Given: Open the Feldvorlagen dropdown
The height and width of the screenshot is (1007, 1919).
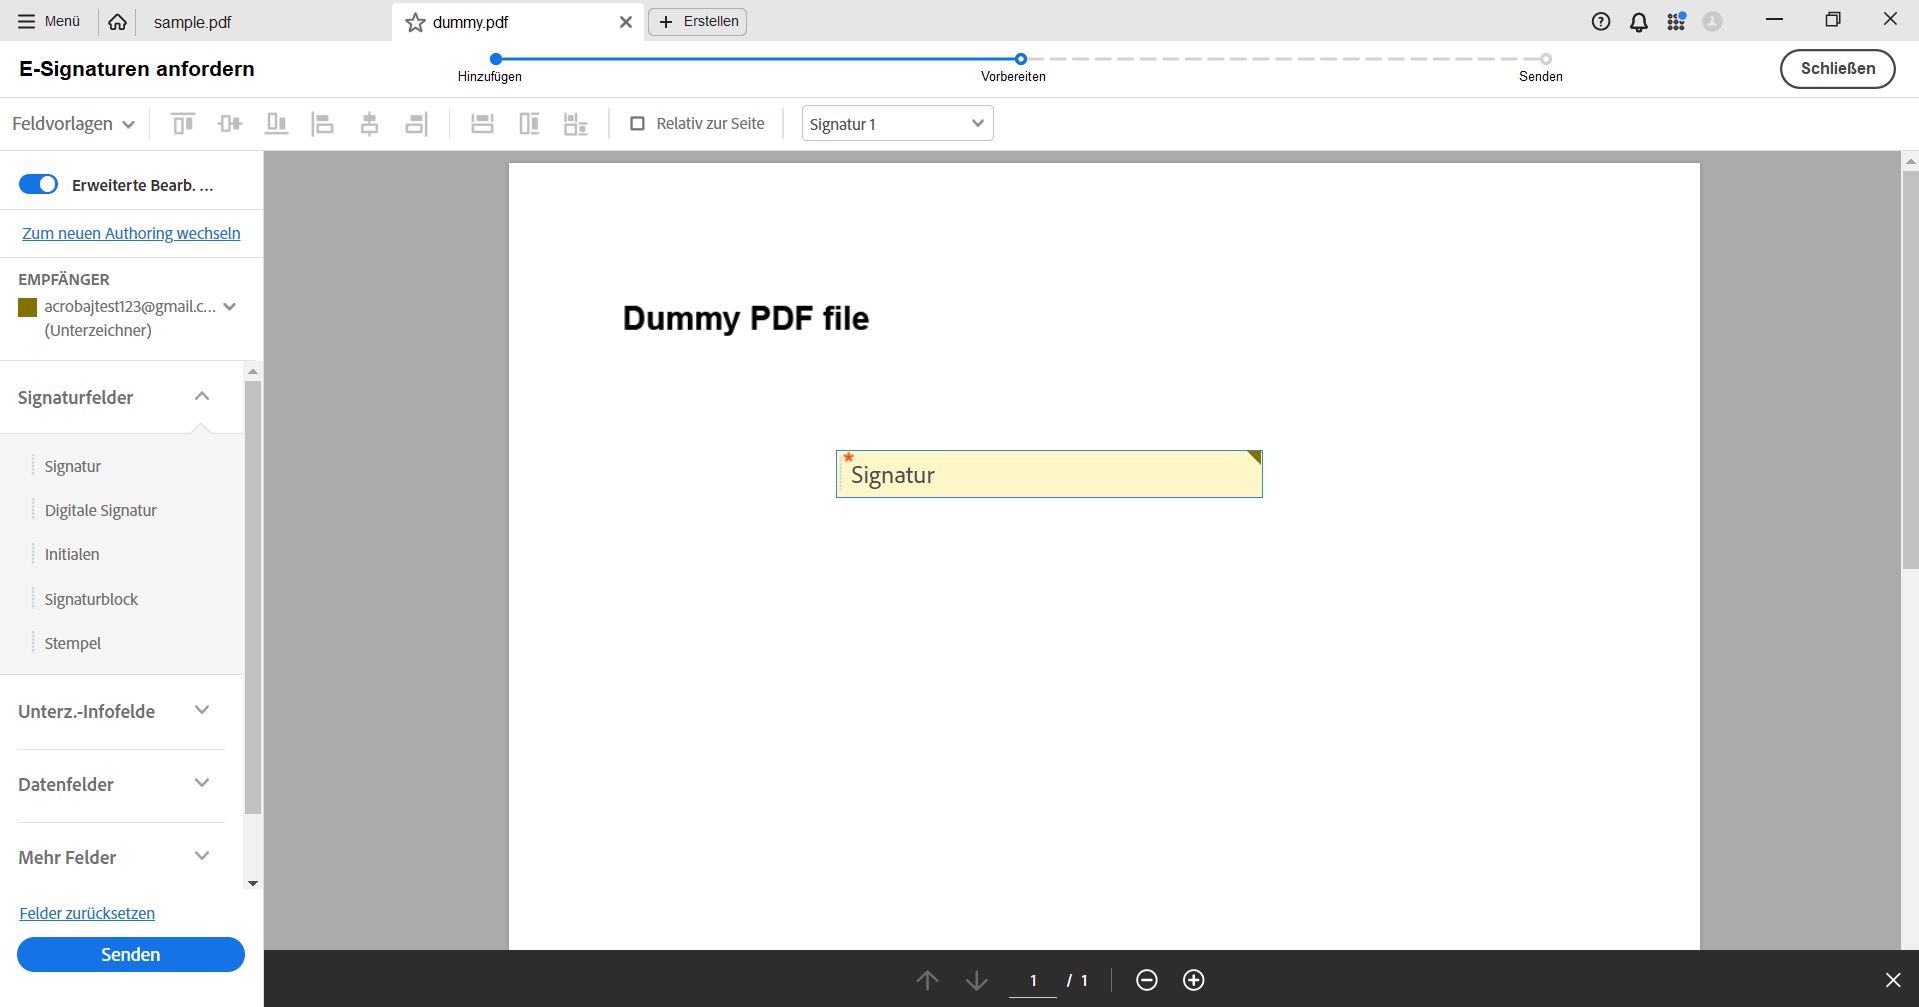Looking at the screenshot, I should point(73,124).
